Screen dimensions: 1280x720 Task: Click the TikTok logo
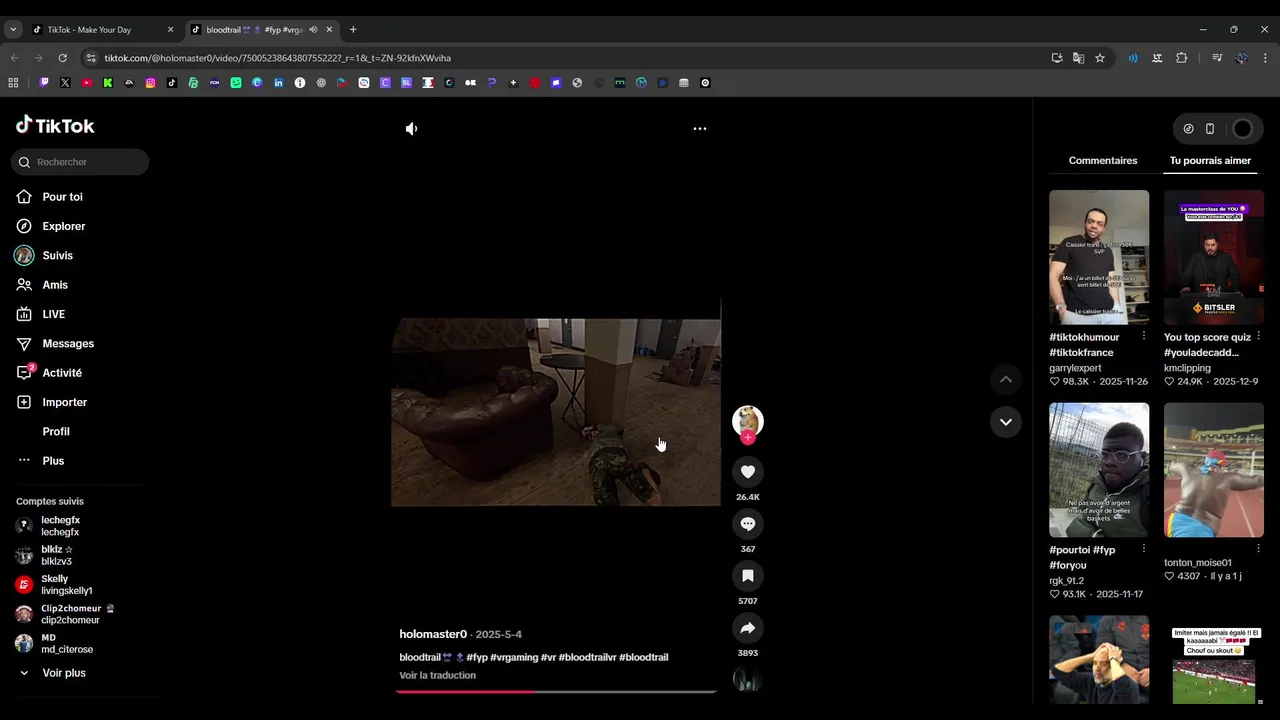click(x=55, y=125)
